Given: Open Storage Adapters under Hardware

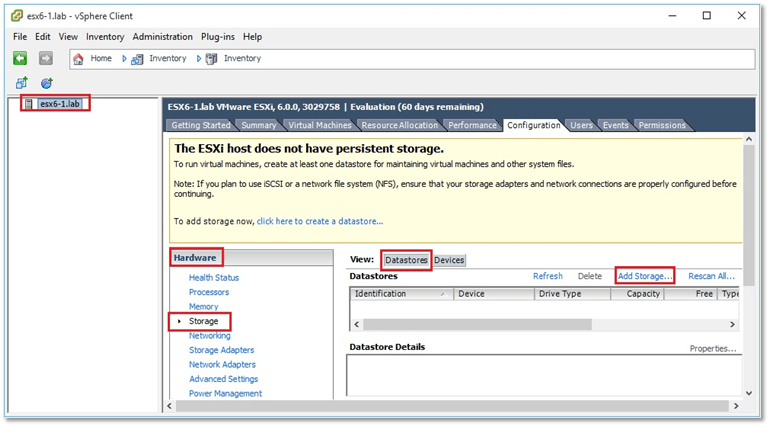Looking at the screenshot, I should pyautogui.click(x=221, y=350).
